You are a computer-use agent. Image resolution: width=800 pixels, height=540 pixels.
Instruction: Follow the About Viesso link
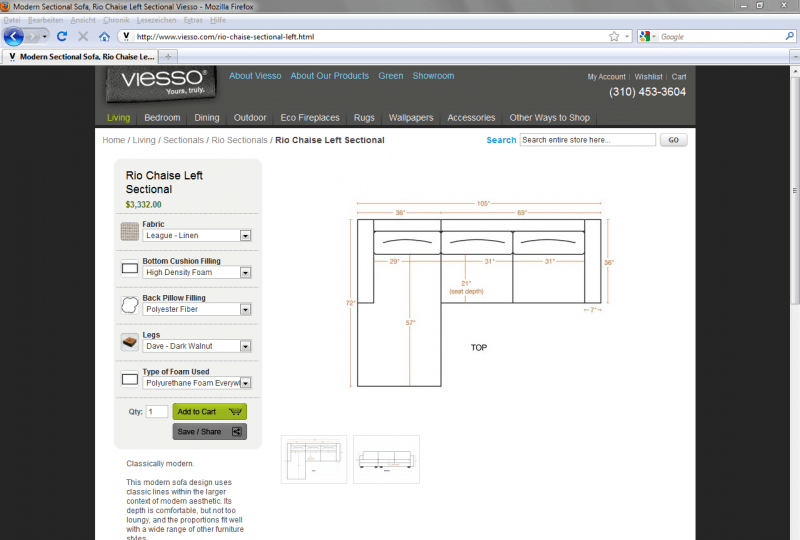pyautogui.click(x=255, y=76)
